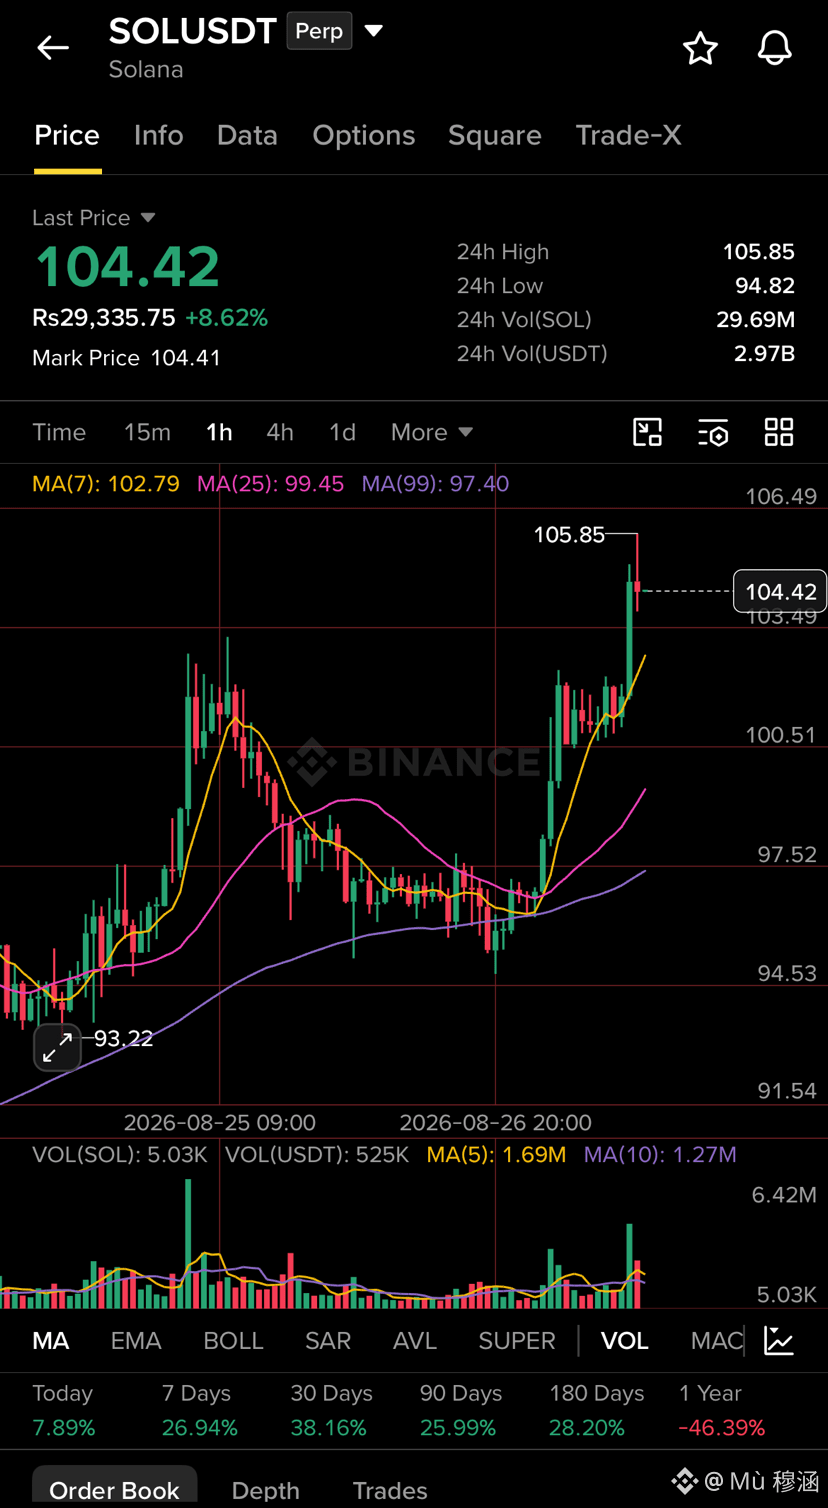The image size is (828, 1508).
Task: Open SOLUSDT pair selector dropdown arrow
Action: point(374,31)
